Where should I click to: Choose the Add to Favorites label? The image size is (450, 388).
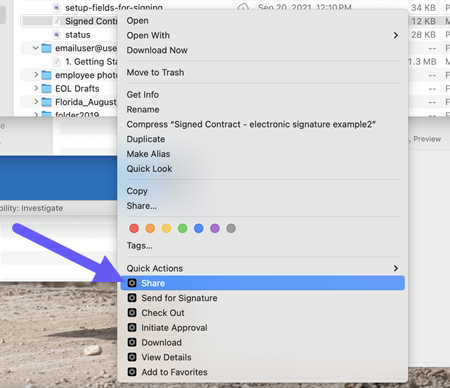[174, 372]
